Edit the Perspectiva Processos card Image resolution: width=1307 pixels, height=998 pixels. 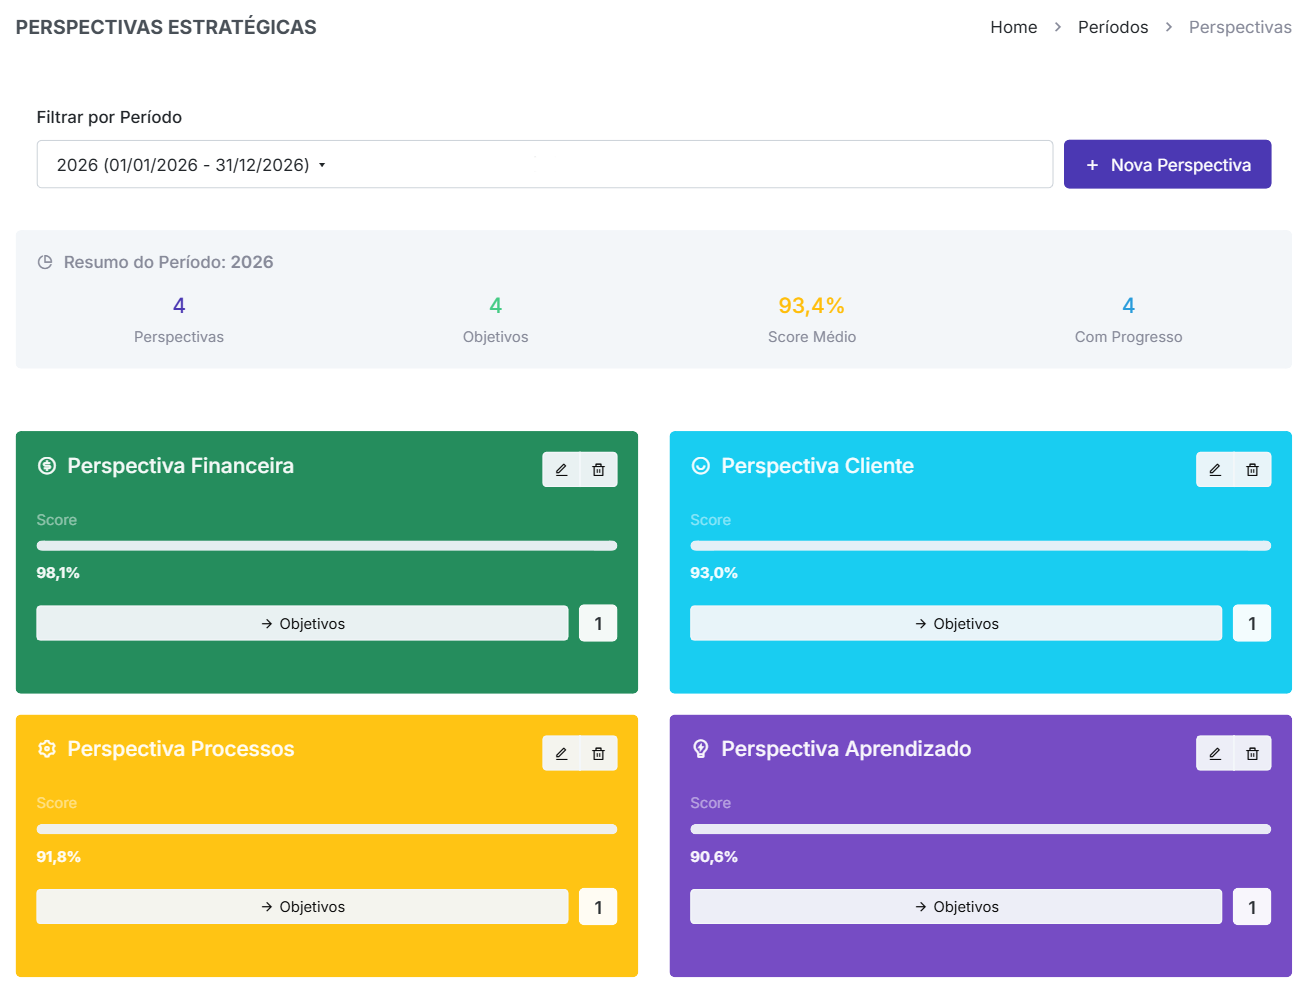pos(561,753)
